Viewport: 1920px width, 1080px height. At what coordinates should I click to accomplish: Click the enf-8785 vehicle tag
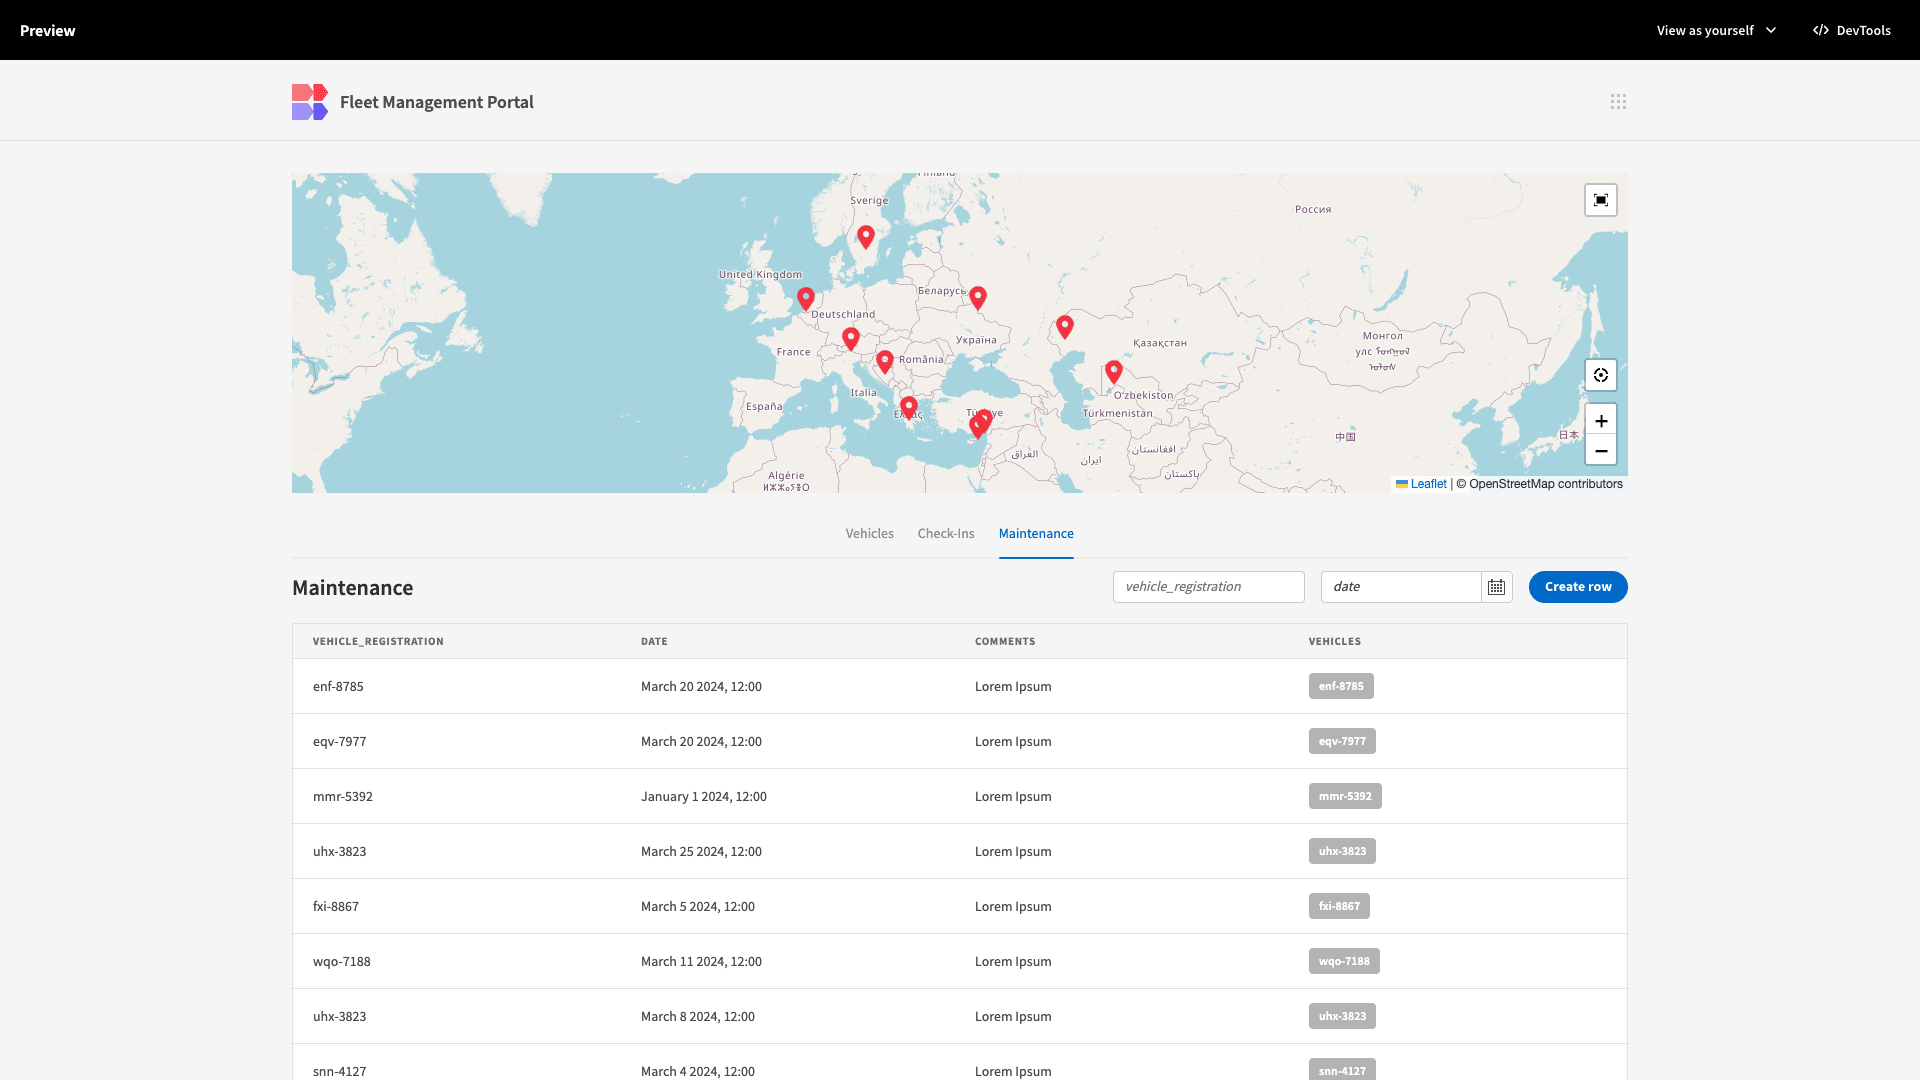coord(1341,686)
